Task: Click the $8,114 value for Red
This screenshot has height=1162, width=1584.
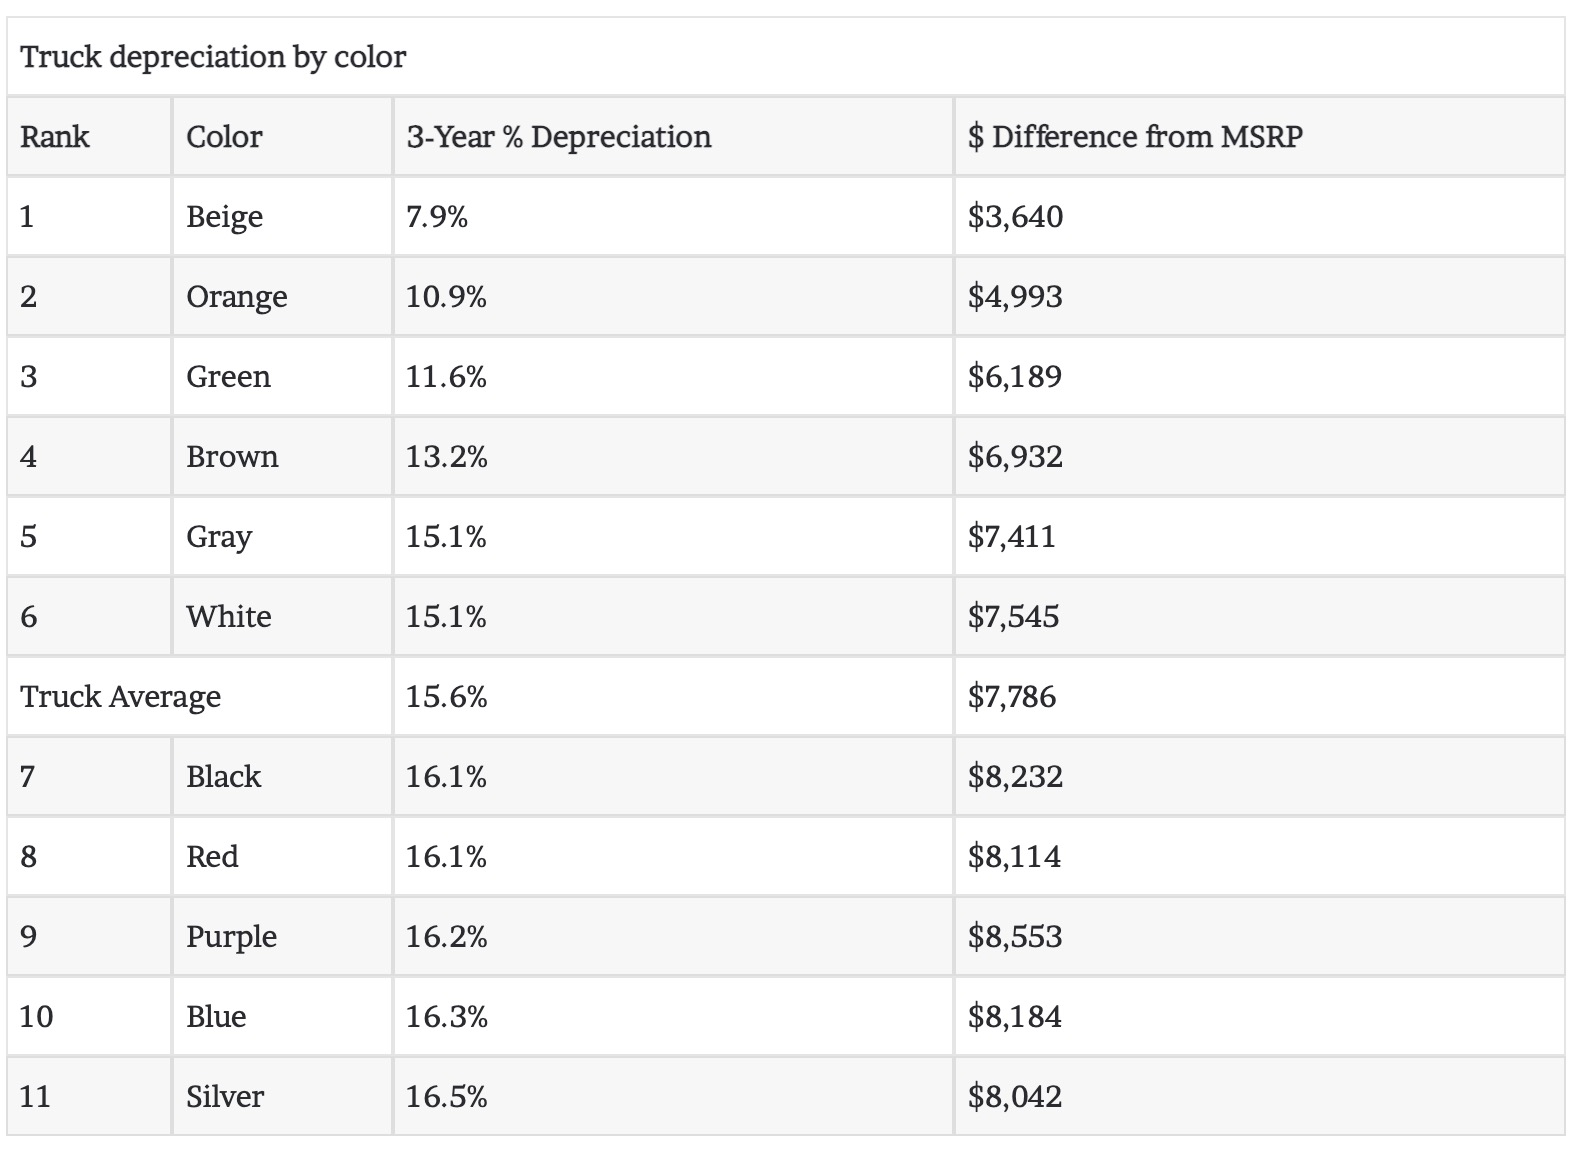Action: [x=1014, y=857]
